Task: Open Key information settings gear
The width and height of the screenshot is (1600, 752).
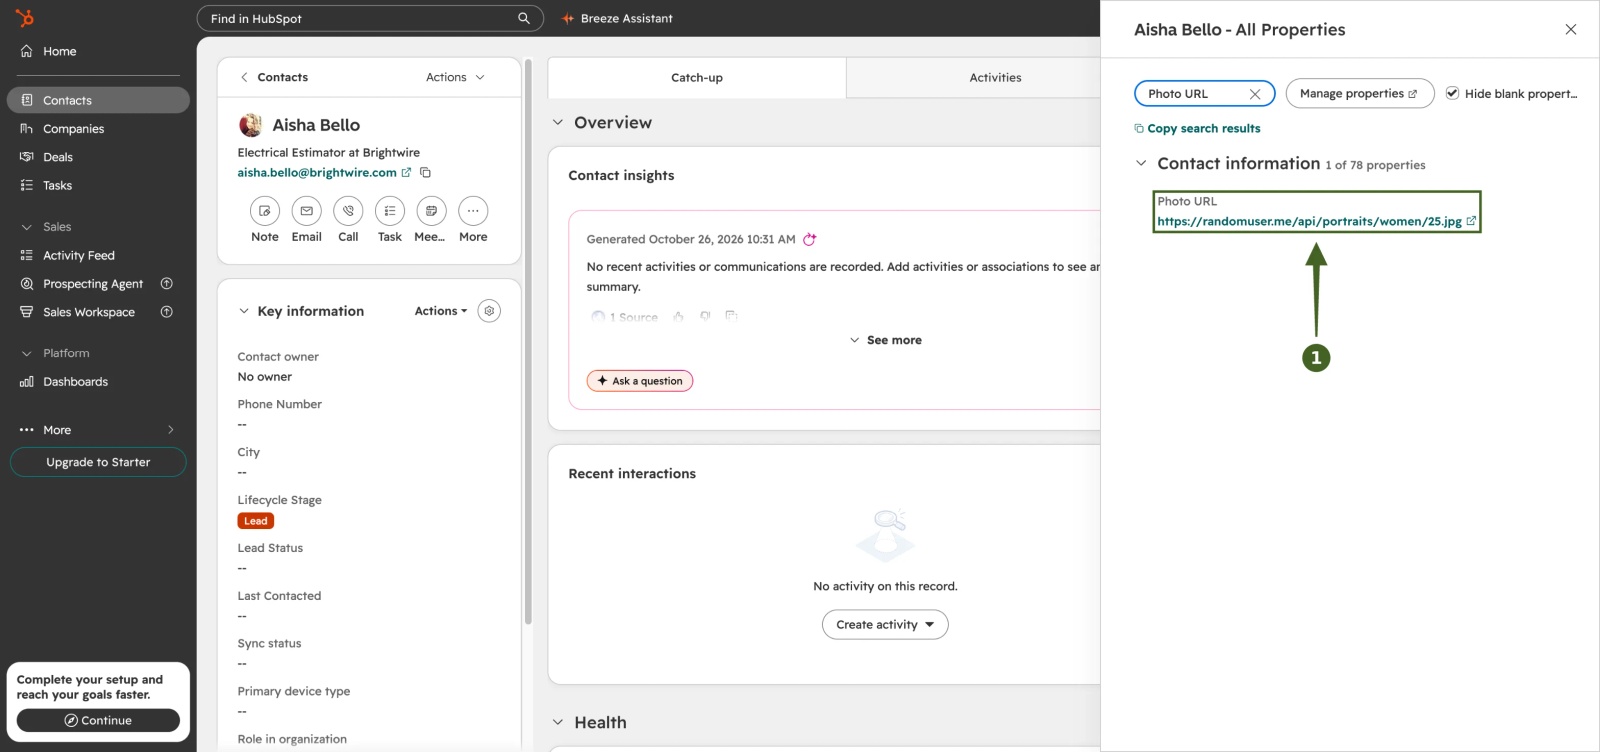Action: [x=489, y=311]
